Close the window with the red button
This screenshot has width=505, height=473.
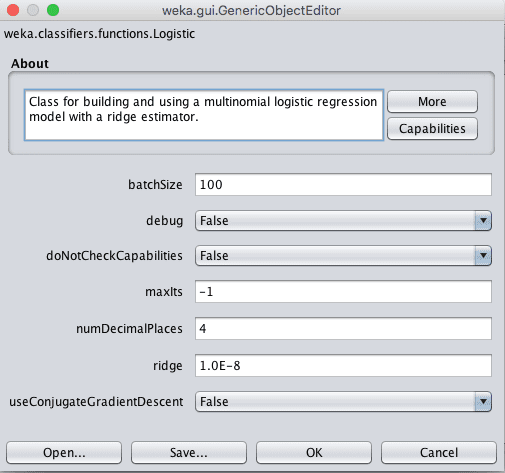click(13, 10)
